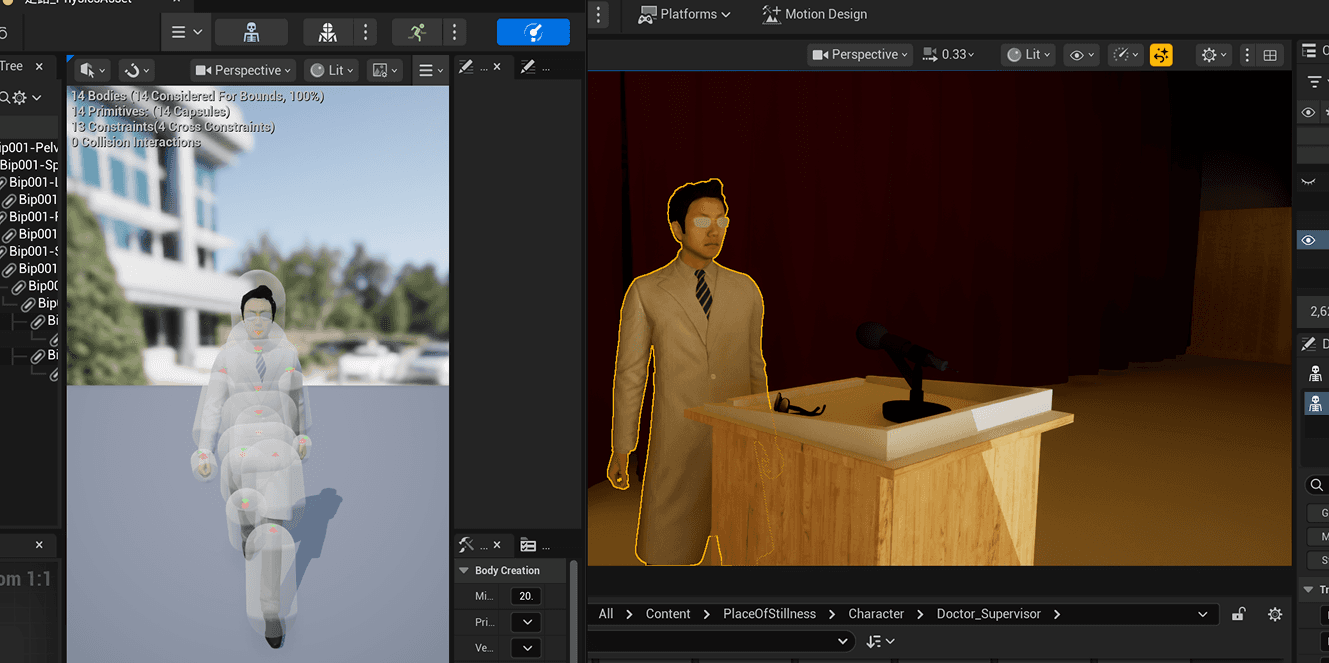Collapse the Body Creation section
Viewport: 1329px width, 663px height.
(464, 570)
